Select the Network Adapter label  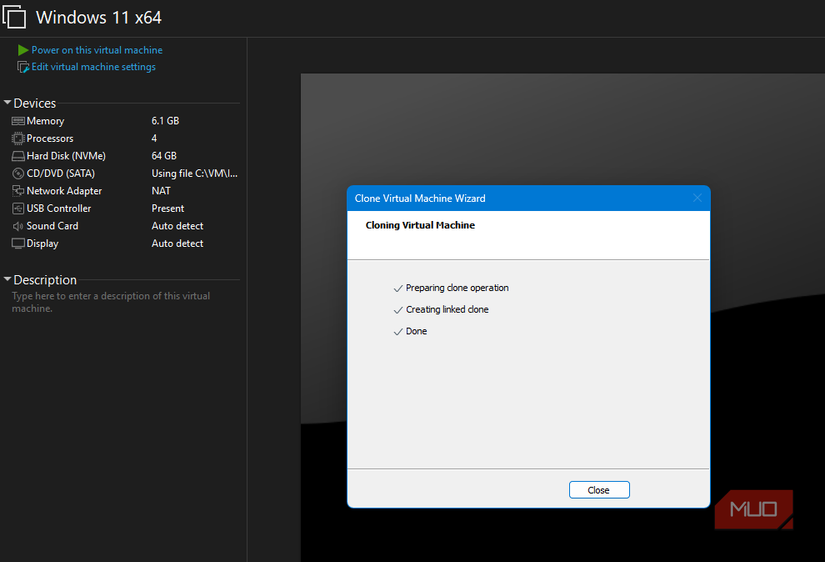64,191
